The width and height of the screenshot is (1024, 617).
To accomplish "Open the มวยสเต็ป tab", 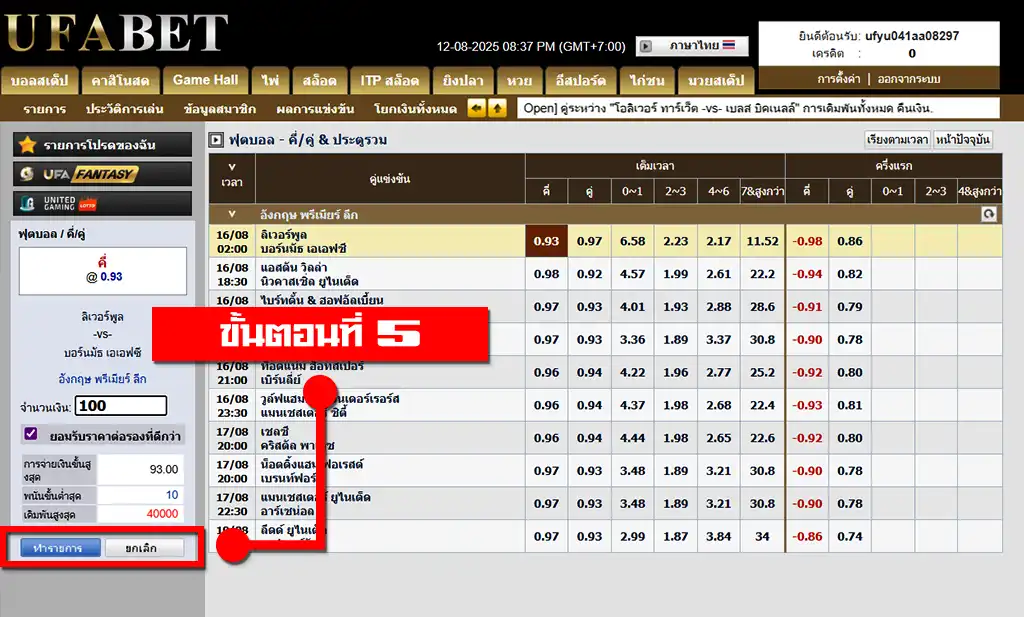I will click(716, 80).
